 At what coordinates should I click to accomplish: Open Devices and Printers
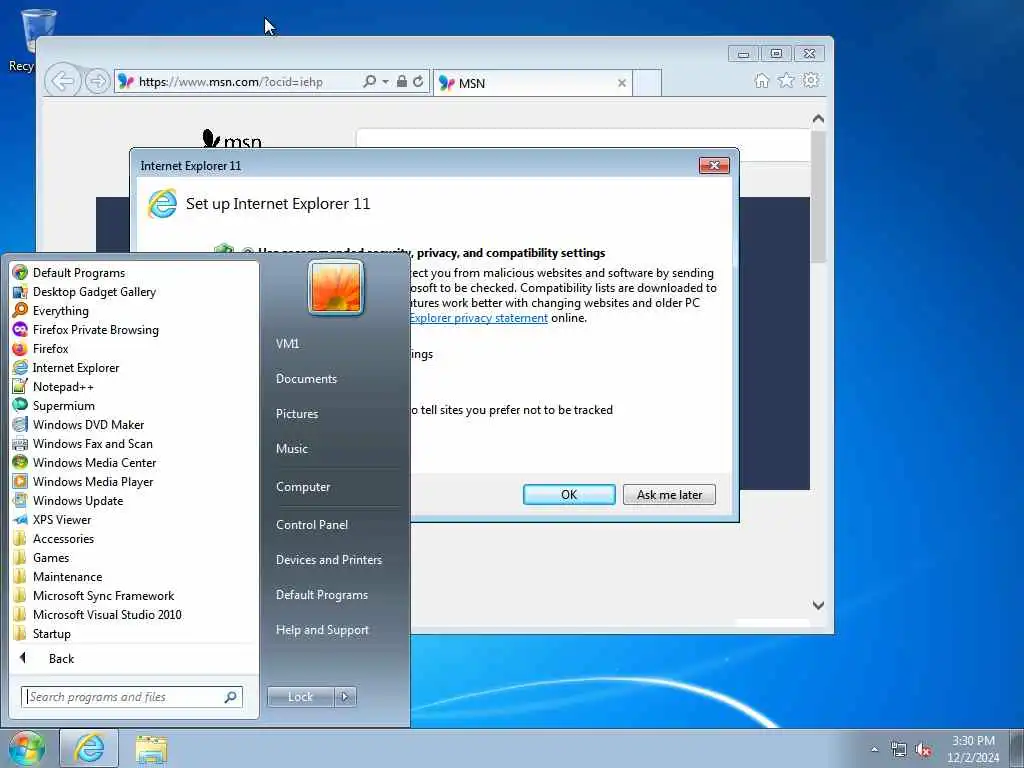[x=328, y=560]
